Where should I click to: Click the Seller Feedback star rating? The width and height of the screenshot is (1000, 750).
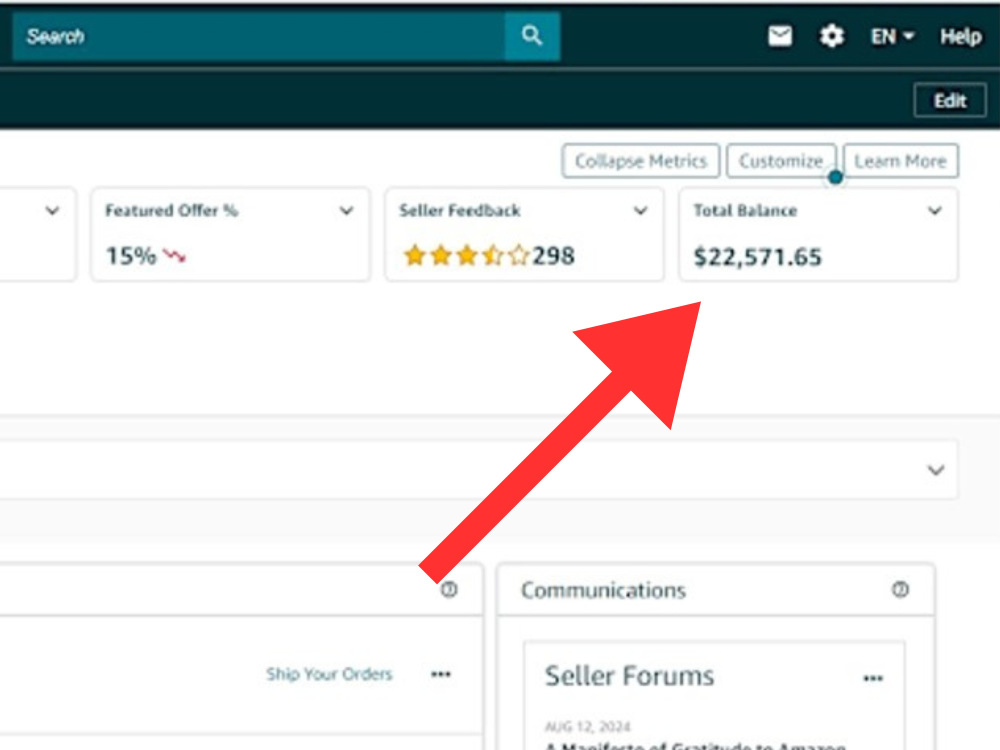466,256
